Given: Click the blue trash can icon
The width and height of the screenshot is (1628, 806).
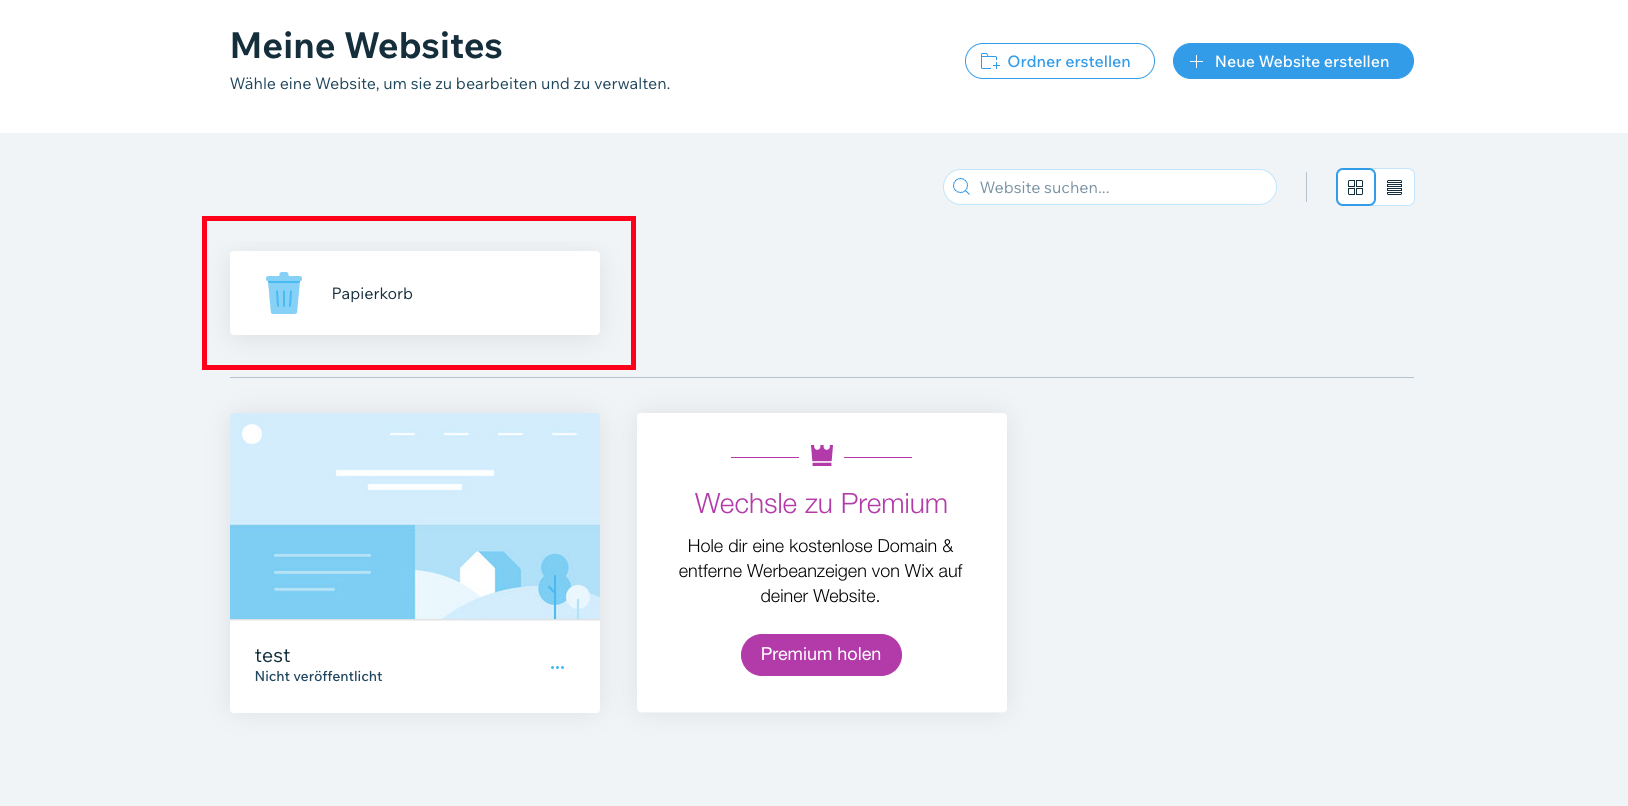Looking at the screenshot, I should (x=284, y=293).
